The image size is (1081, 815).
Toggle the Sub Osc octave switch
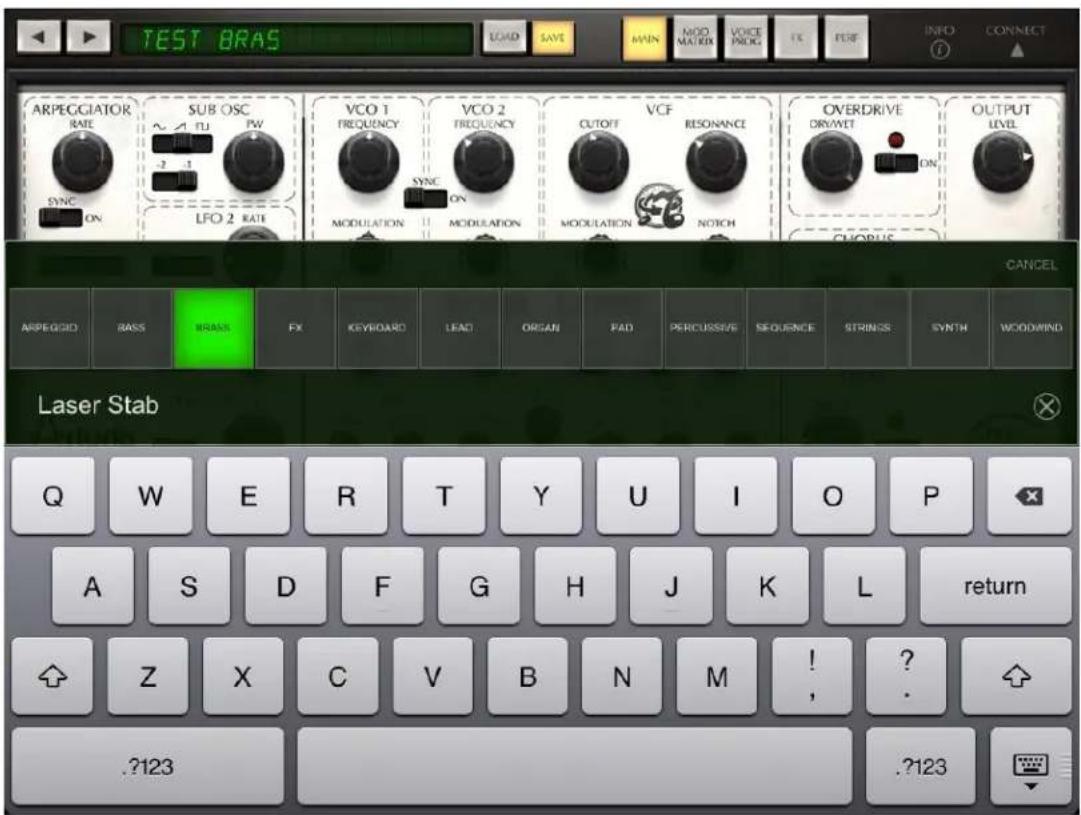[174, 181]
